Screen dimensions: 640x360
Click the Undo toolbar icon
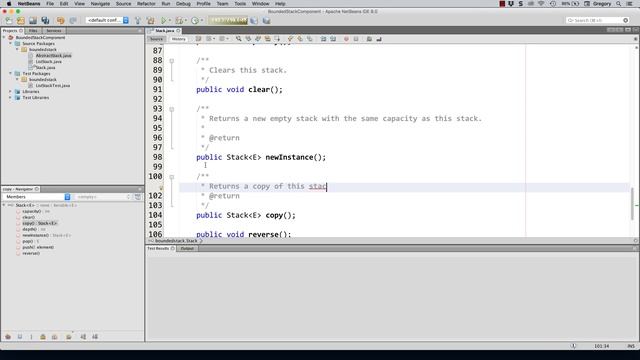(x=60, y=20)
